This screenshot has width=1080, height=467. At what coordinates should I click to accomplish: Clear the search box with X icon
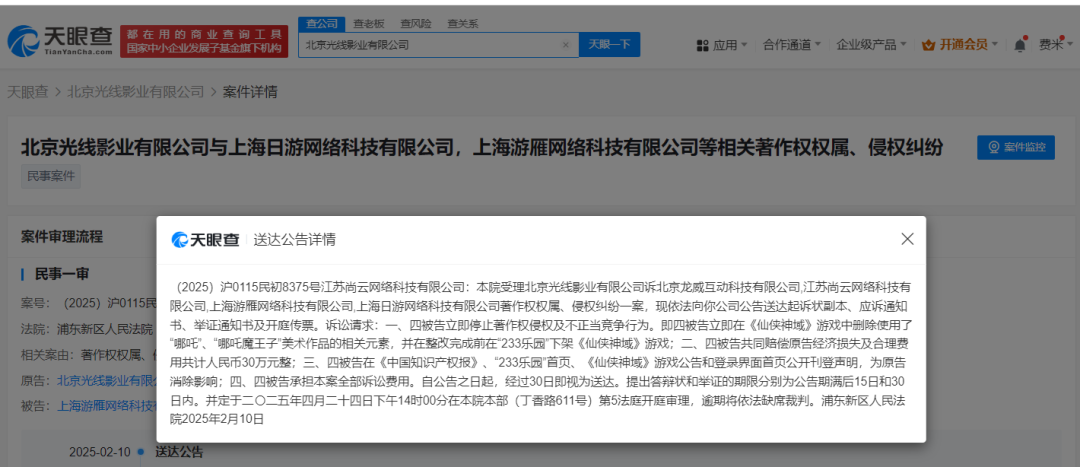(565, 45)
